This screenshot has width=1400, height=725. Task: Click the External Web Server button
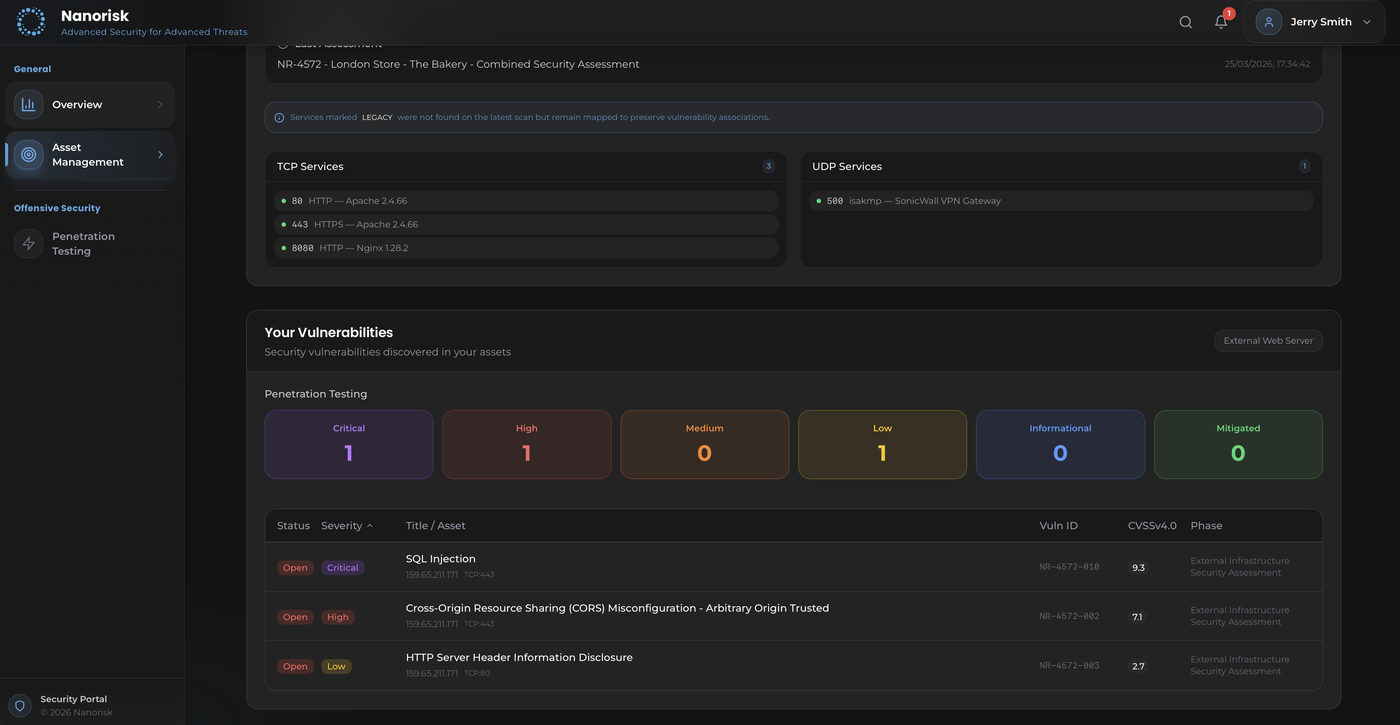(1268, 341)
